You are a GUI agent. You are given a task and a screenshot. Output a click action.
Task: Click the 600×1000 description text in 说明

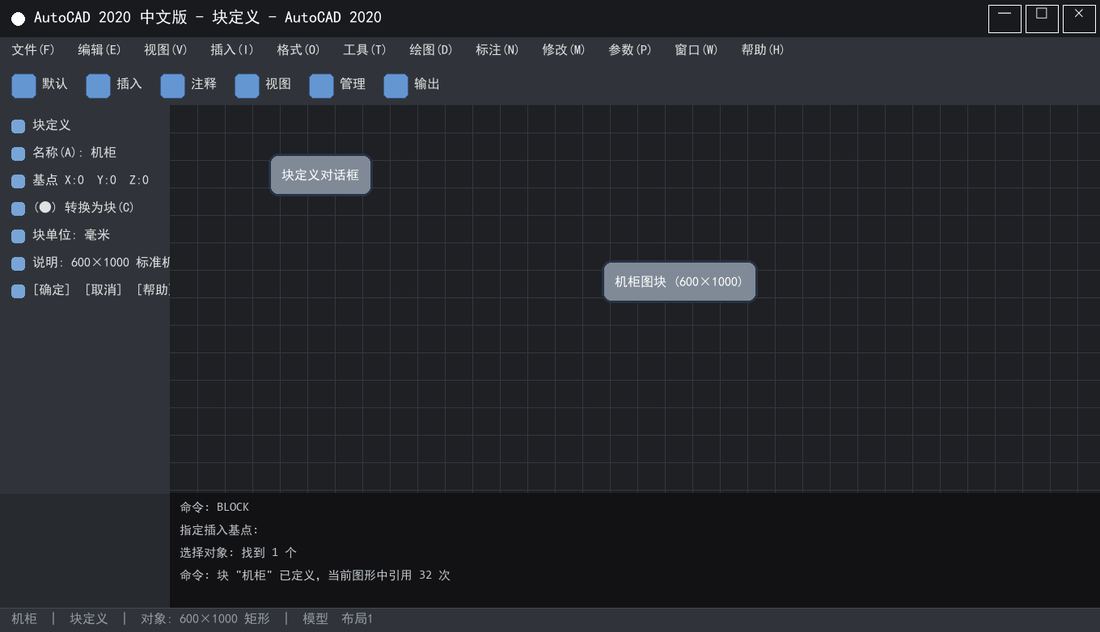point(100,262)
